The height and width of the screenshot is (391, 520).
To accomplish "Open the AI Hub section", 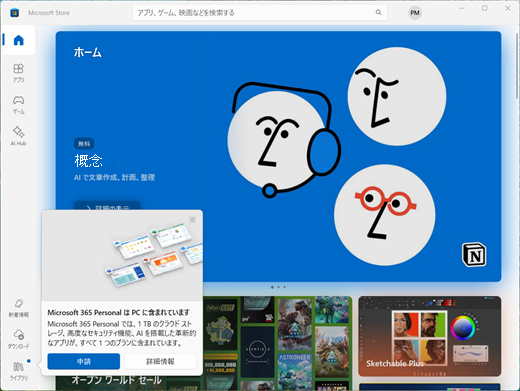I will 18,136.
